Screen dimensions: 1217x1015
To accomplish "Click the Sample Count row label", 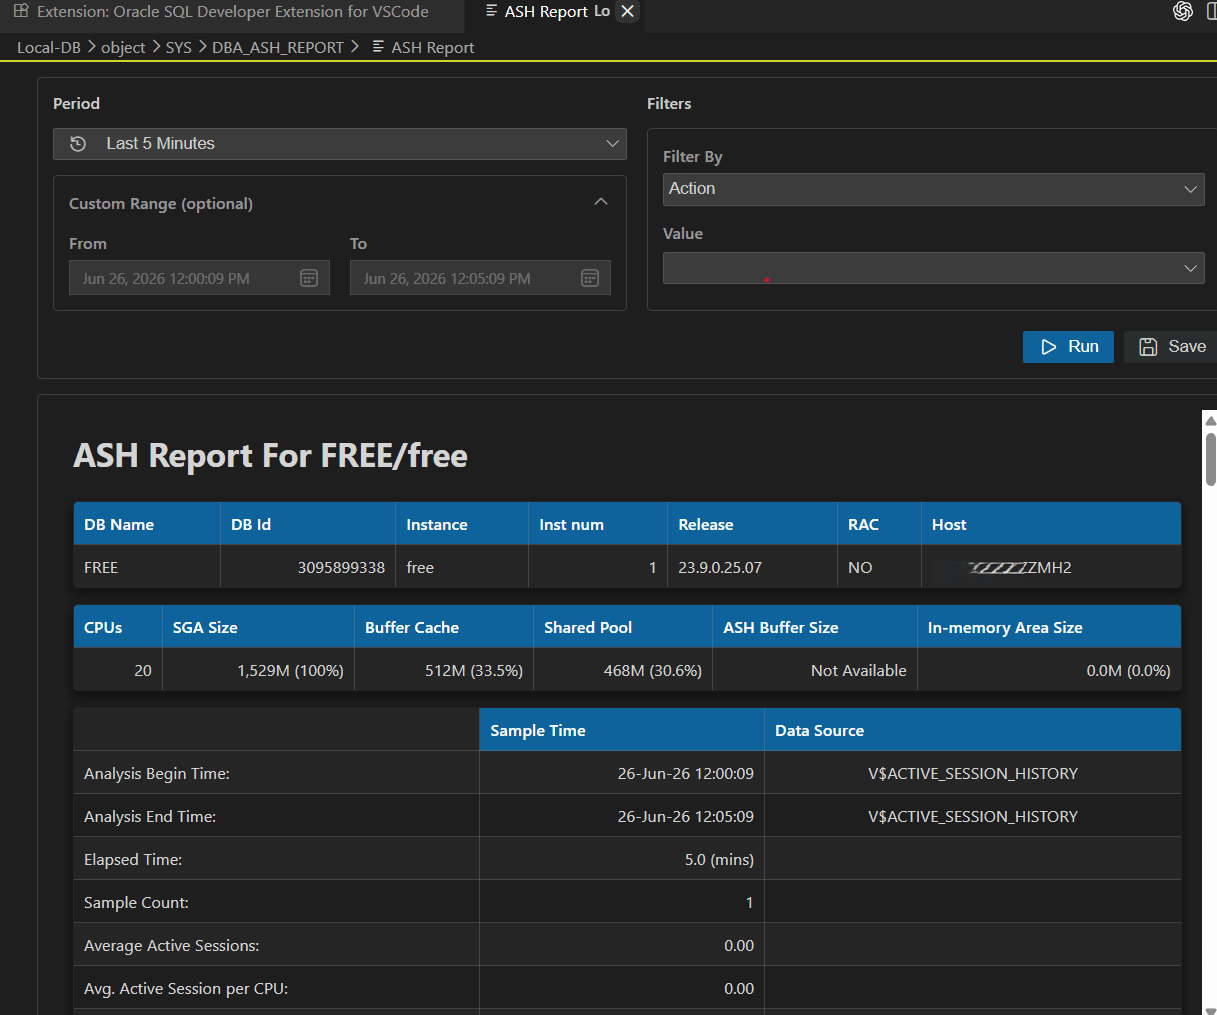I will tap(136, 903).
